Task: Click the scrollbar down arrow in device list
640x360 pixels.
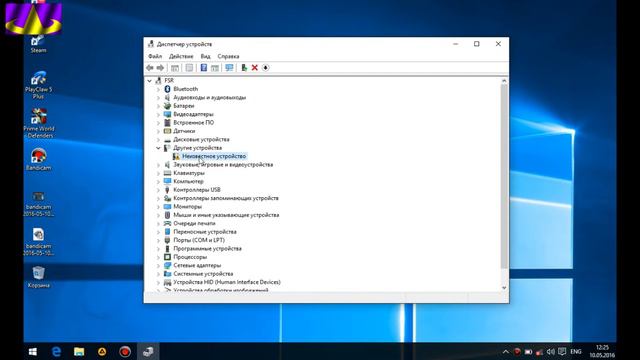Action: coord(504,288)
